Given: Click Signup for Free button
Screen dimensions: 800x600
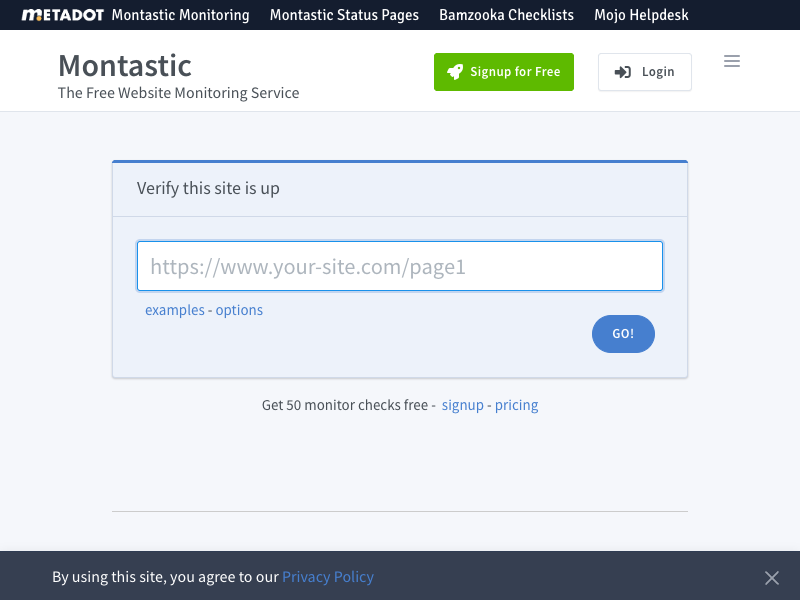Looking at the screenshot, I should click(504, 72).
